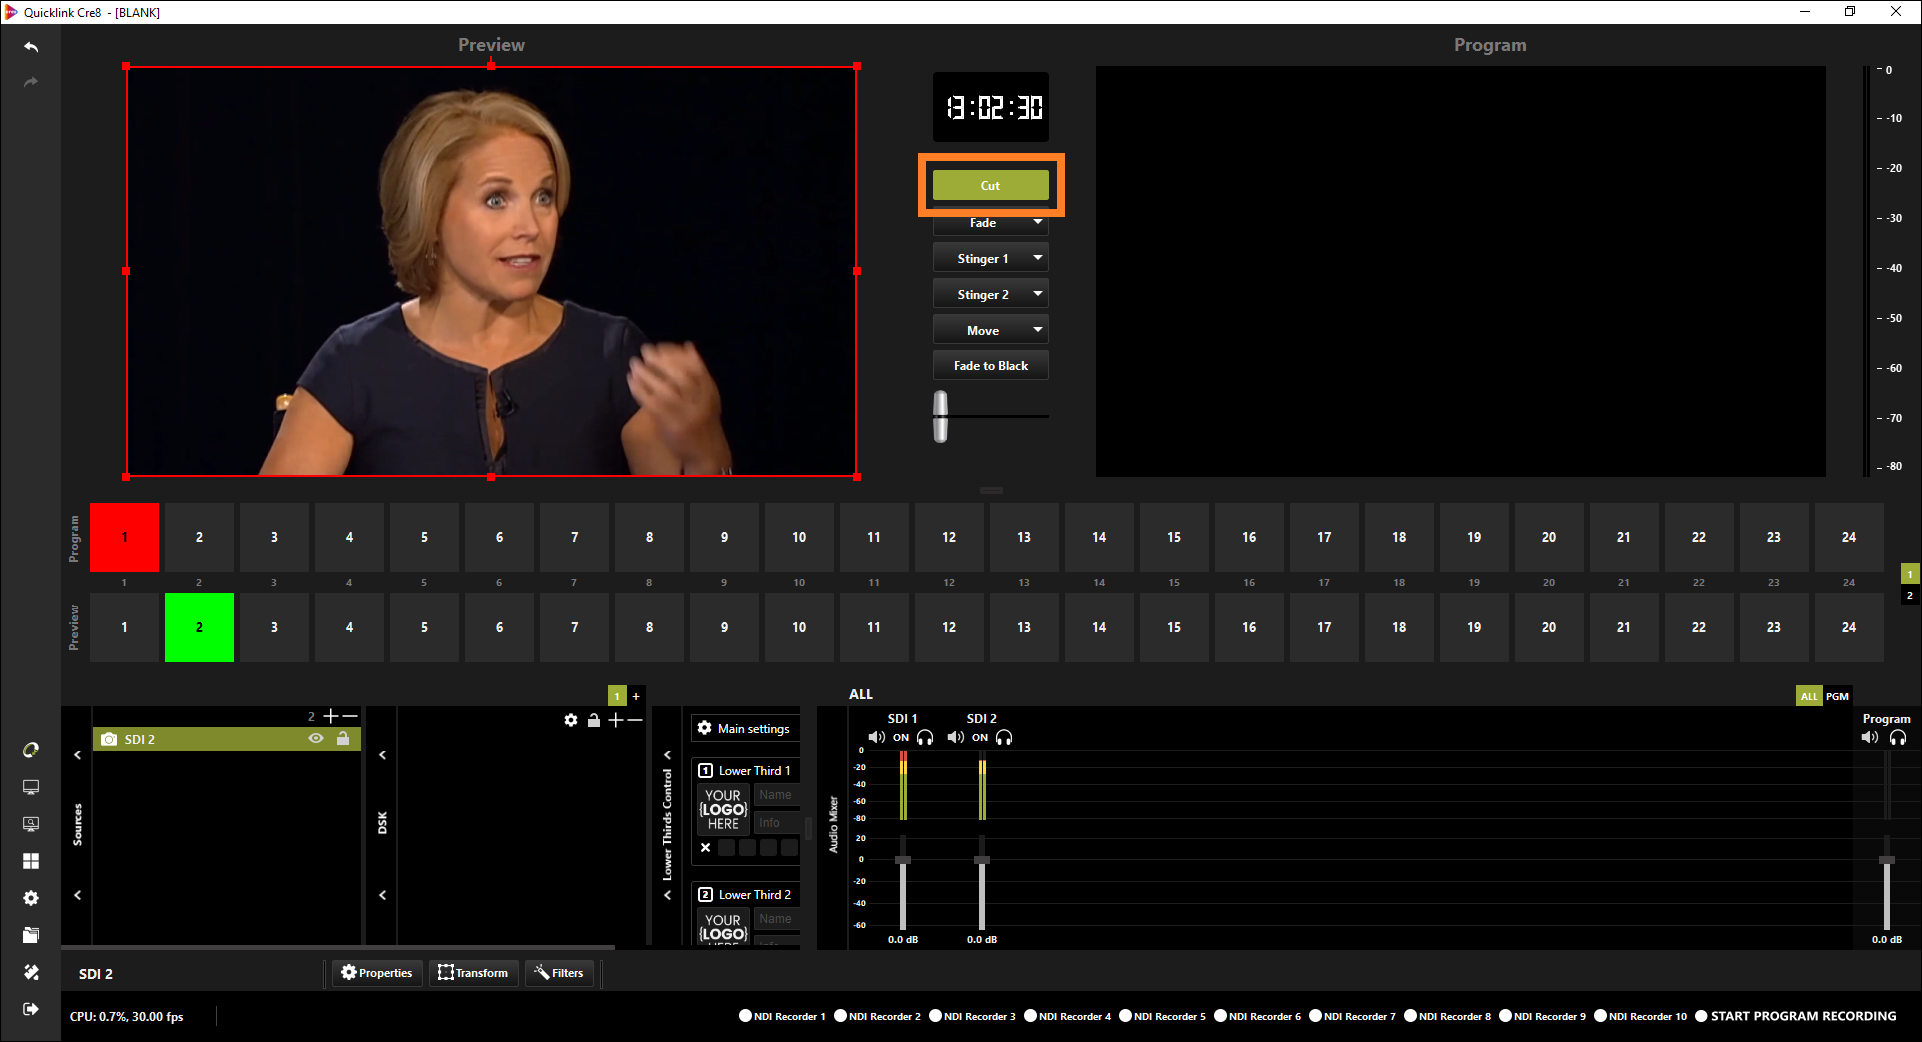This screenshot has width=1922, height=1042.
Task: Select scene 5 in Preview row
Action: [424, 627]
